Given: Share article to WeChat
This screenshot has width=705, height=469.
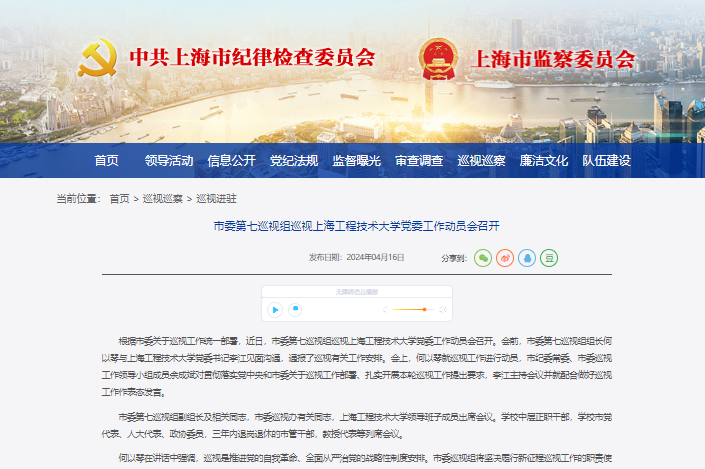Looking at the screenshot, I should [483, 257].
